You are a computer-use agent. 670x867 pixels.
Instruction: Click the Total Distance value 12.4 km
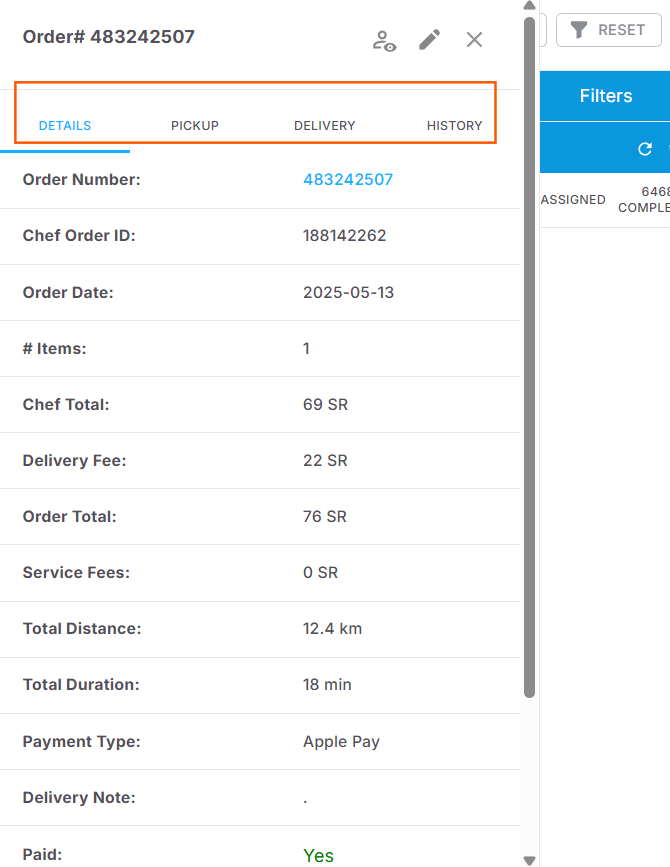coord(332,629)
